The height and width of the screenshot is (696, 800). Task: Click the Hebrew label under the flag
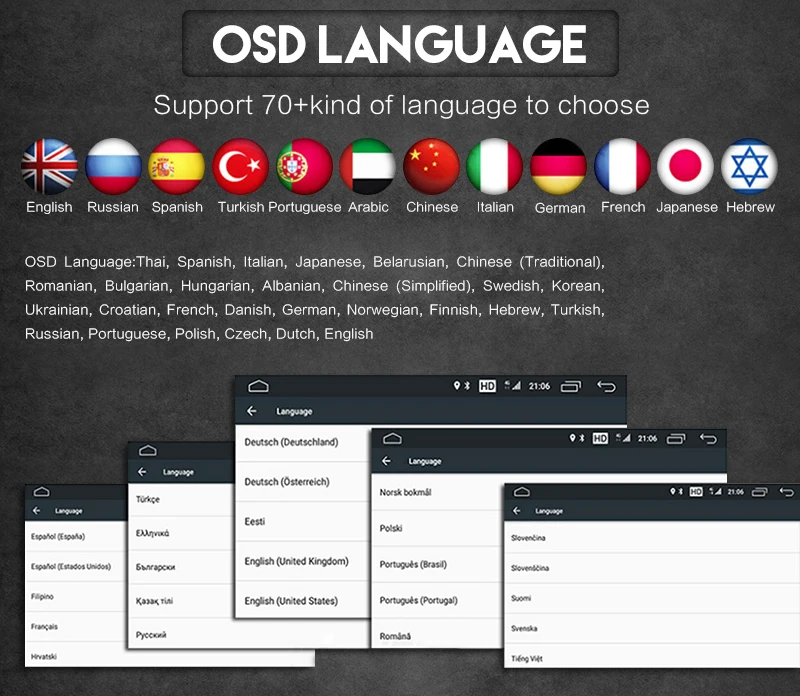pyautogui.click(x=750, y=207)
